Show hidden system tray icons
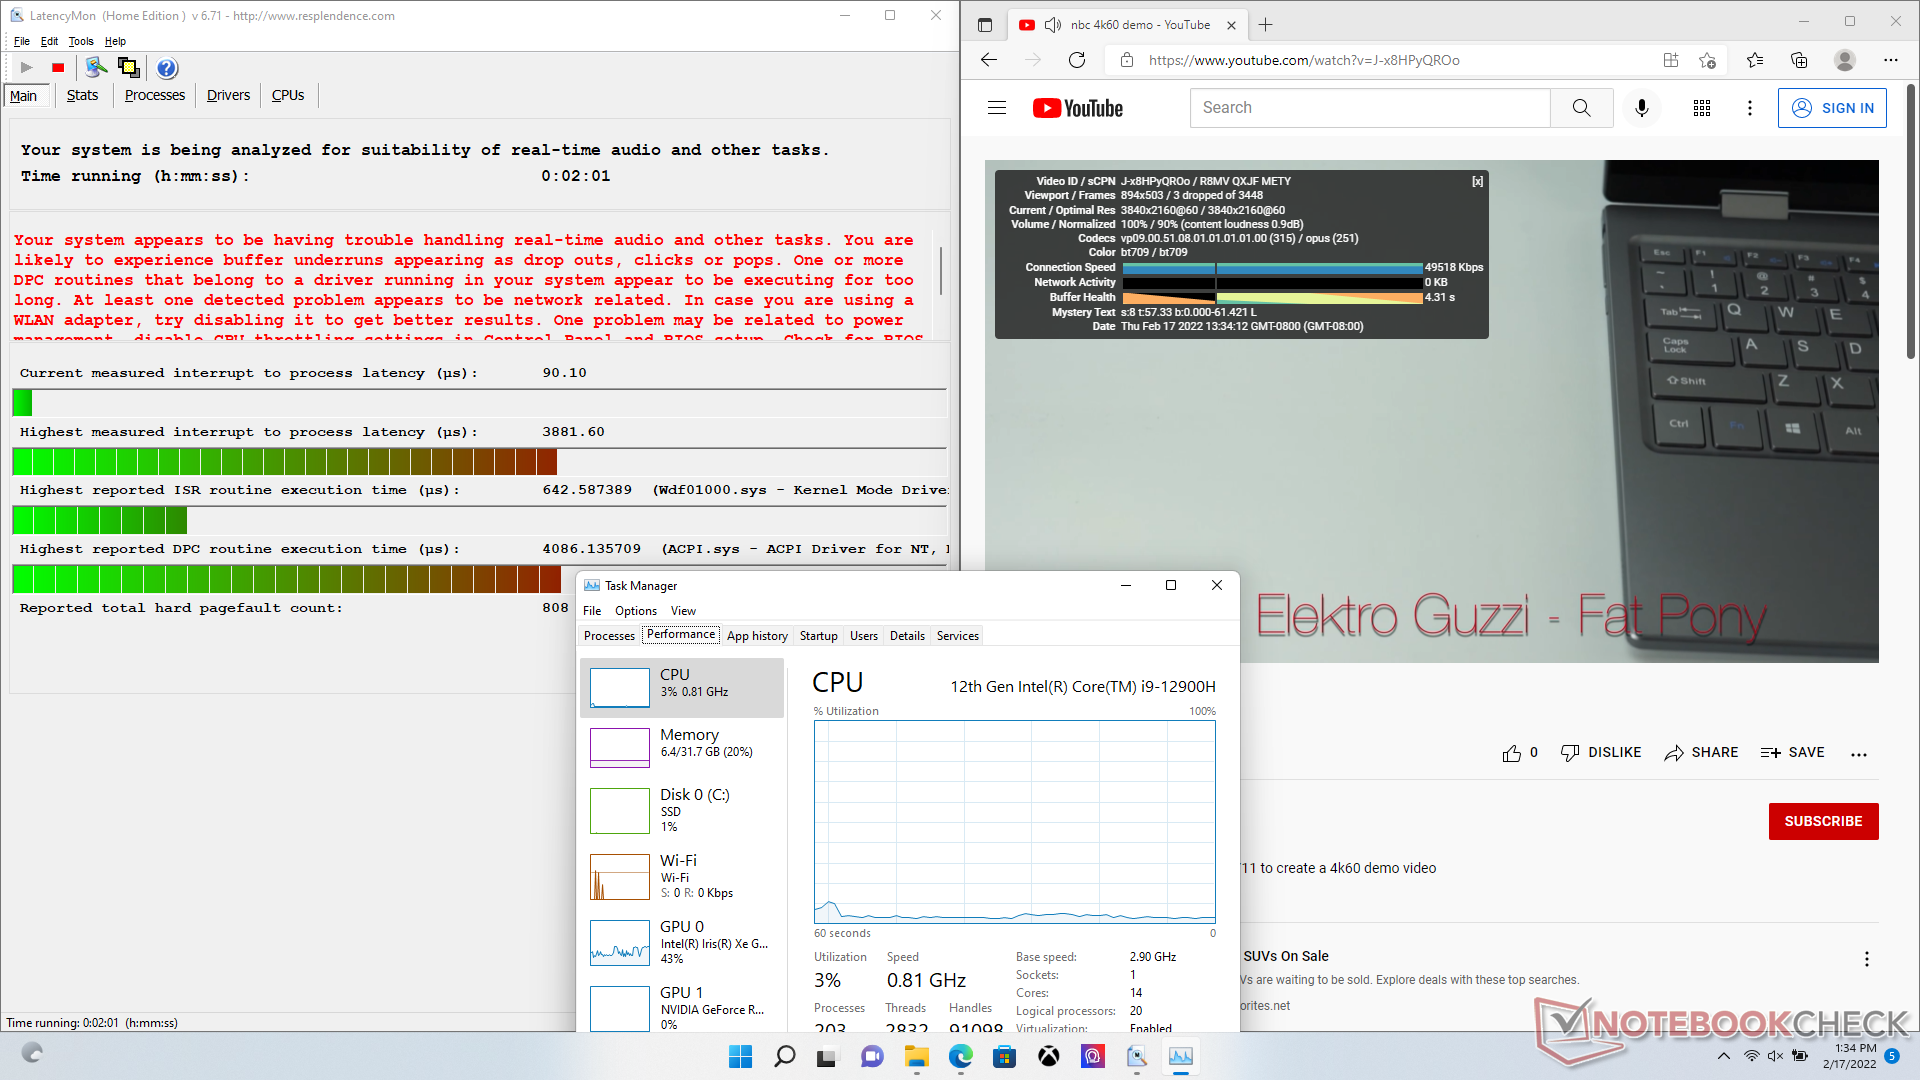1920x1080 pixels. [1723, 1056]
